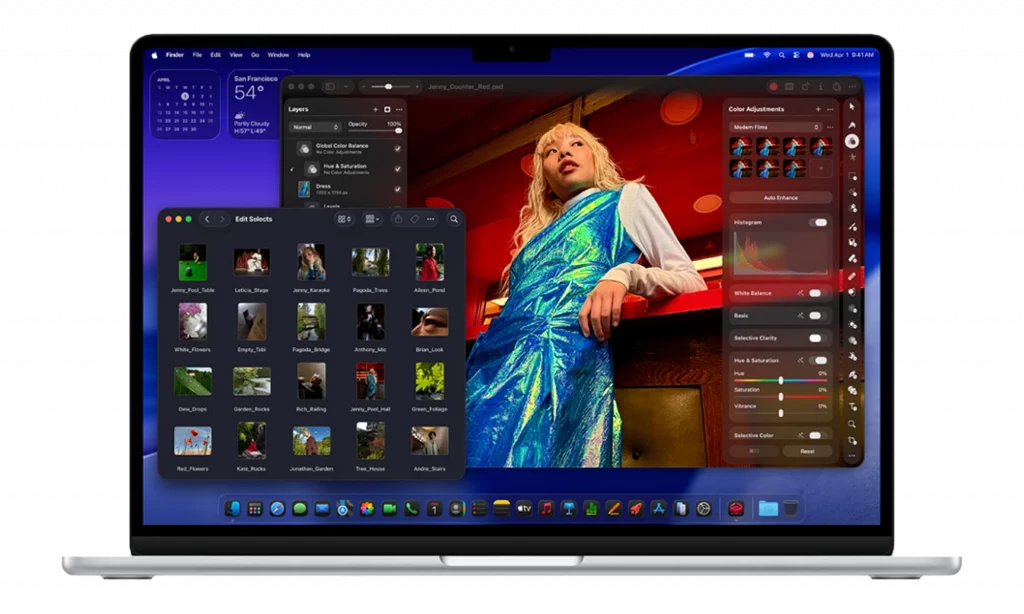Viewport: 1024px width, 614px height.
Task: Toggle the Histogram switch
Action: tap(818, 223)
